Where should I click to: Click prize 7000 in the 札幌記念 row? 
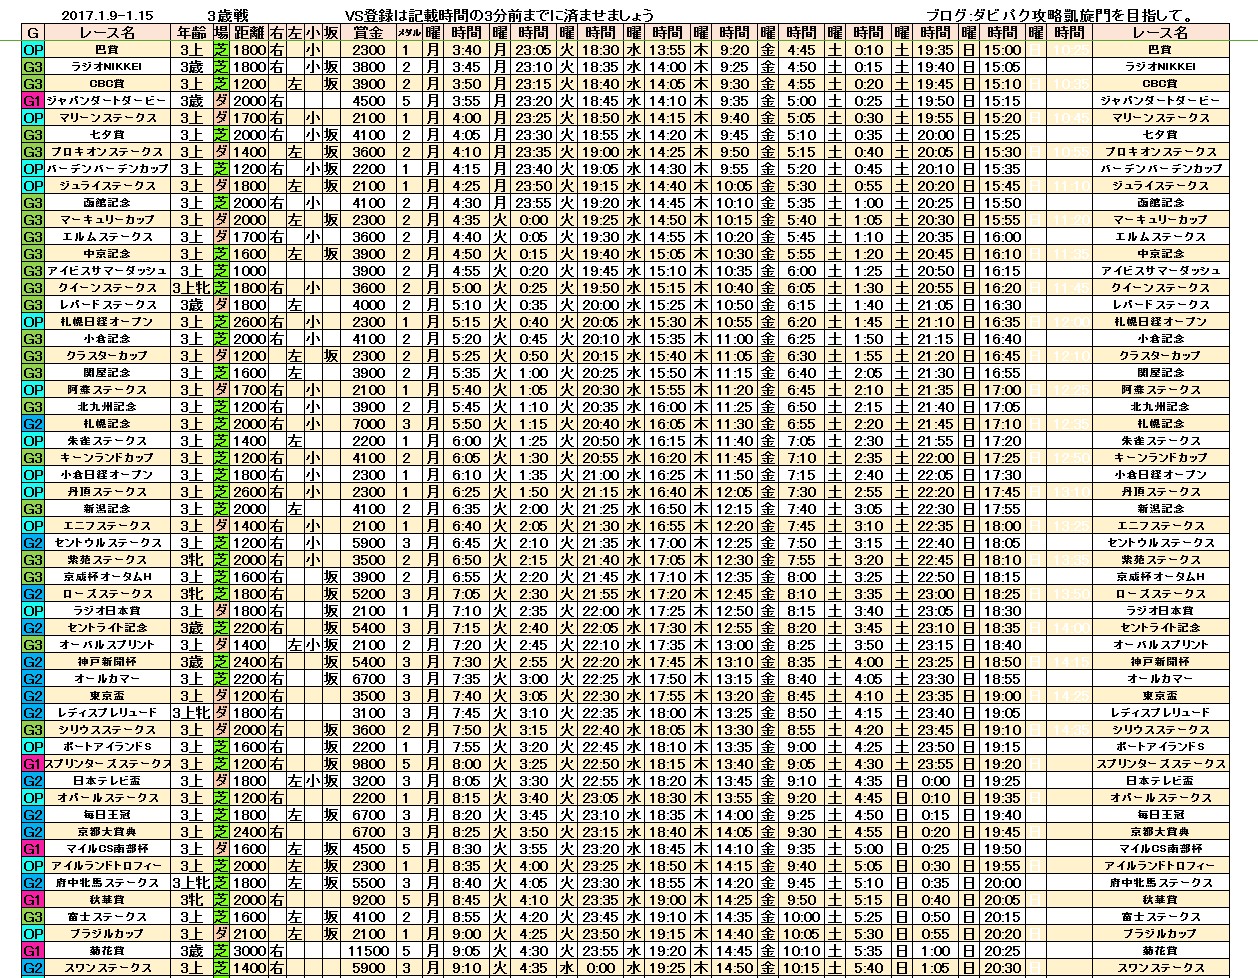(368, 424)
